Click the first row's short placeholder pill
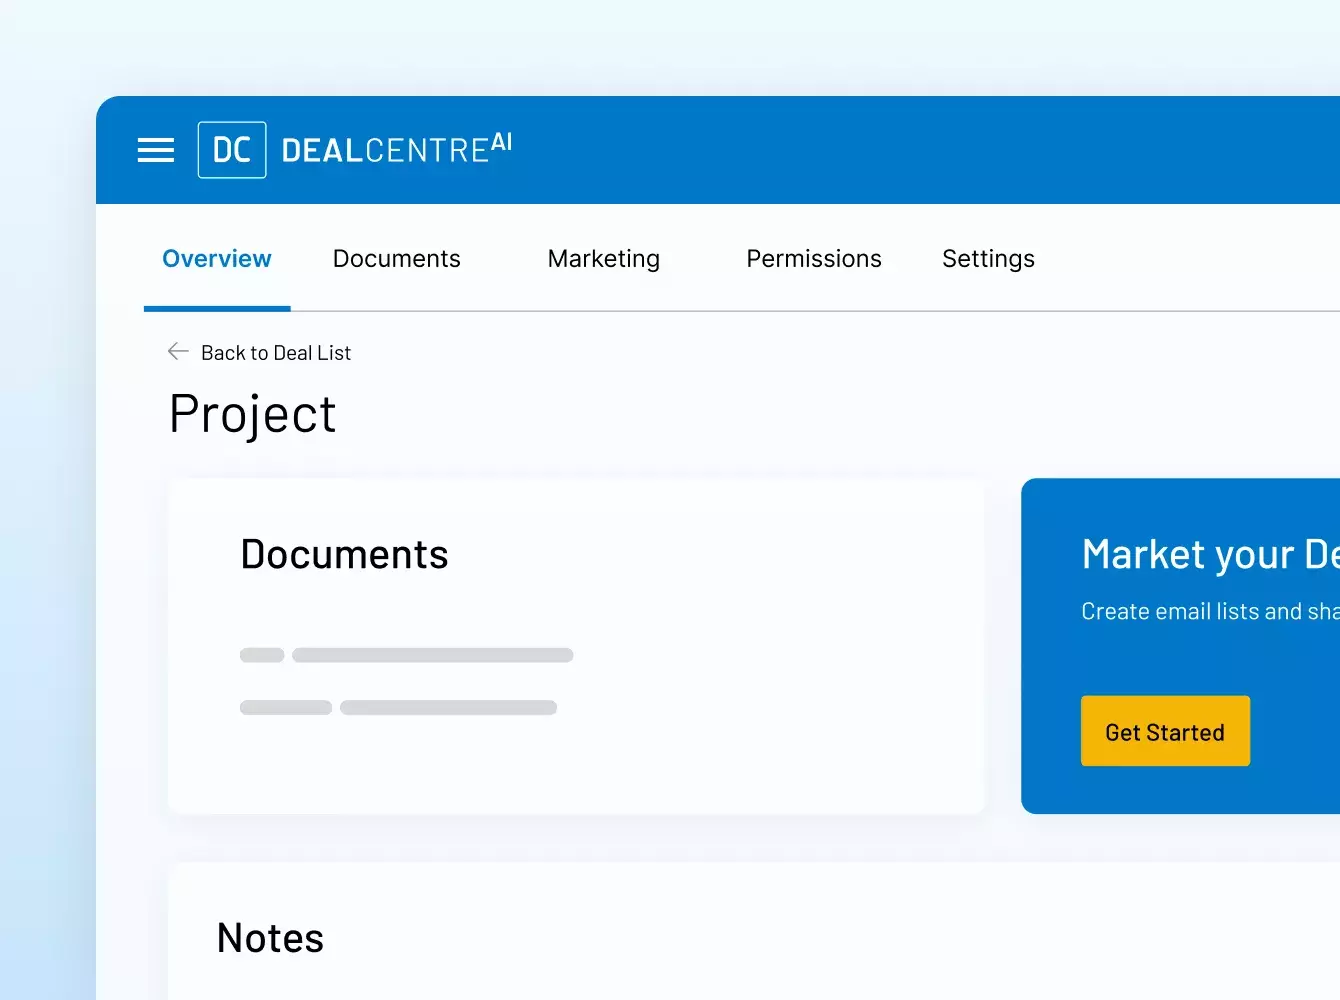1340x1000 pixels. click(262, 655)
